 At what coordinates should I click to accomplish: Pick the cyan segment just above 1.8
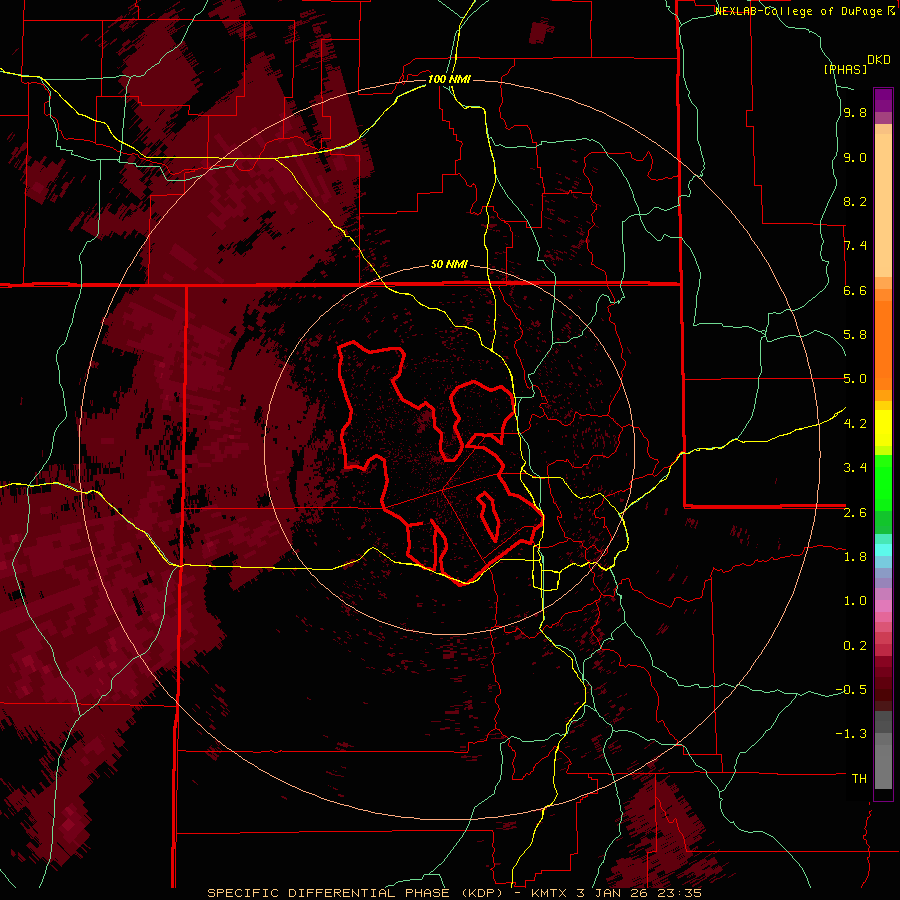pyautogui.click(x=883, y=550)
